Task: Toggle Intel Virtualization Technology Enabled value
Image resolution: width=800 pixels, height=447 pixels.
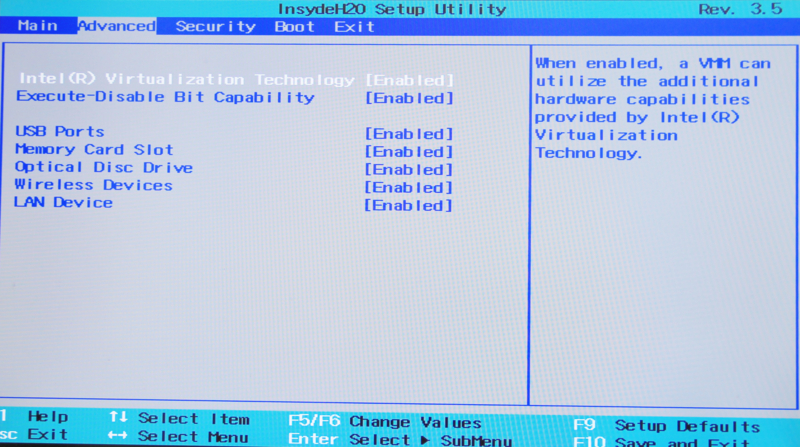Action: coord(409,80)
